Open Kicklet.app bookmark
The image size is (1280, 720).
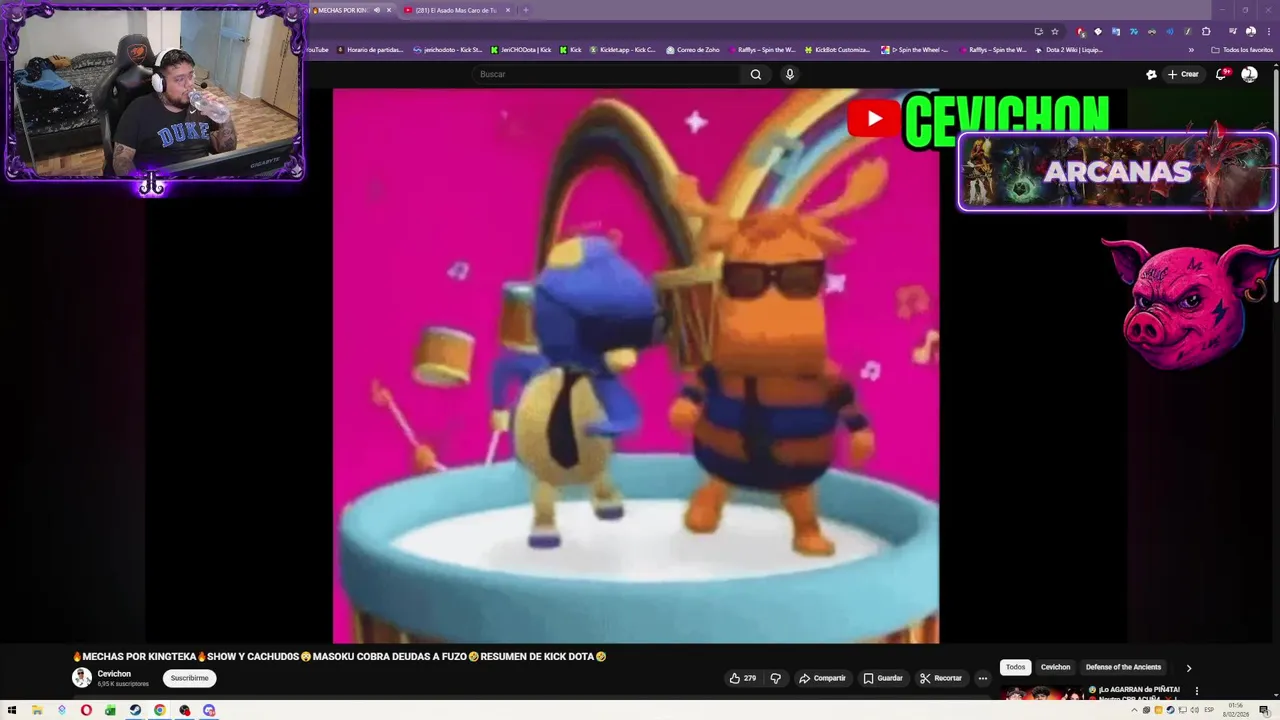click(622, 49)
